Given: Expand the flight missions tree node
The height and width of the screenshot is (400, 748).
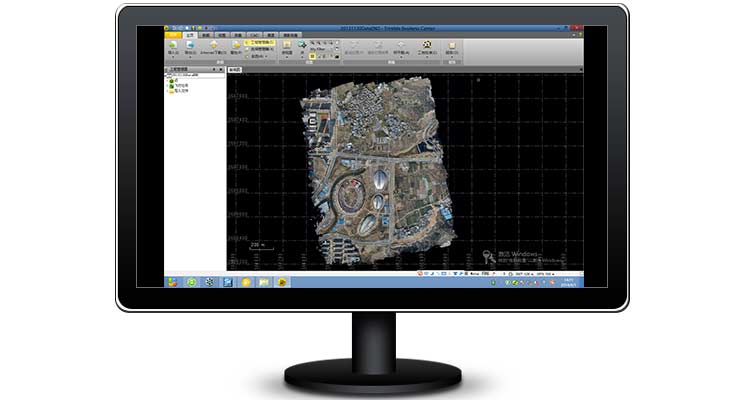Looking at the screenshot, I should point(168,87).
